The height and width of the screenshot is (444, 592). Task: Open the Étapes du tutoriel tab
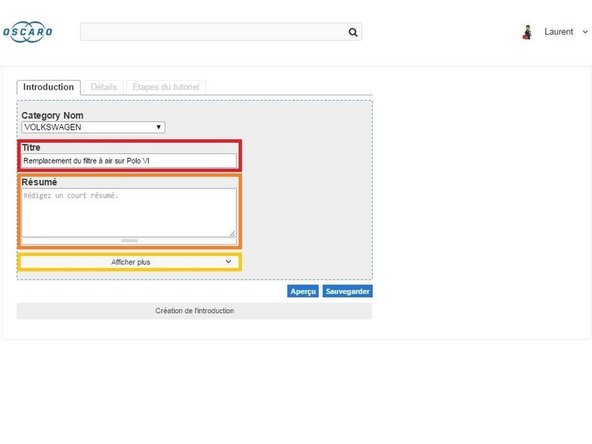166,87
